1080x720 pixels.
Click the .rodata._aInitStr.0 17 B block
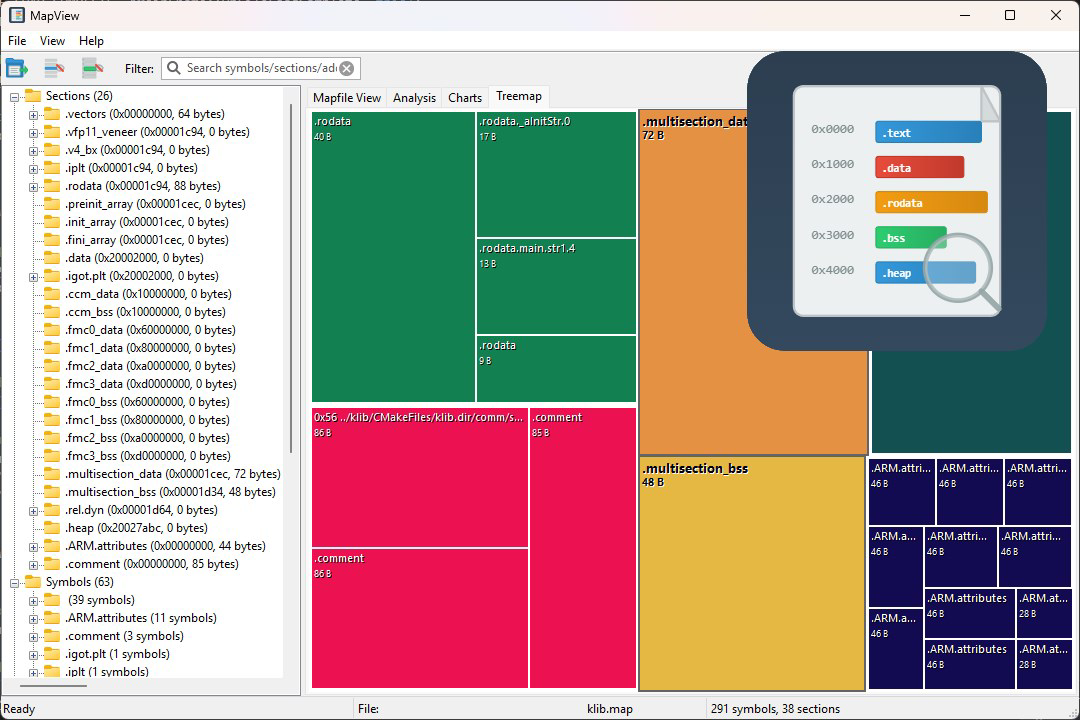557,175
